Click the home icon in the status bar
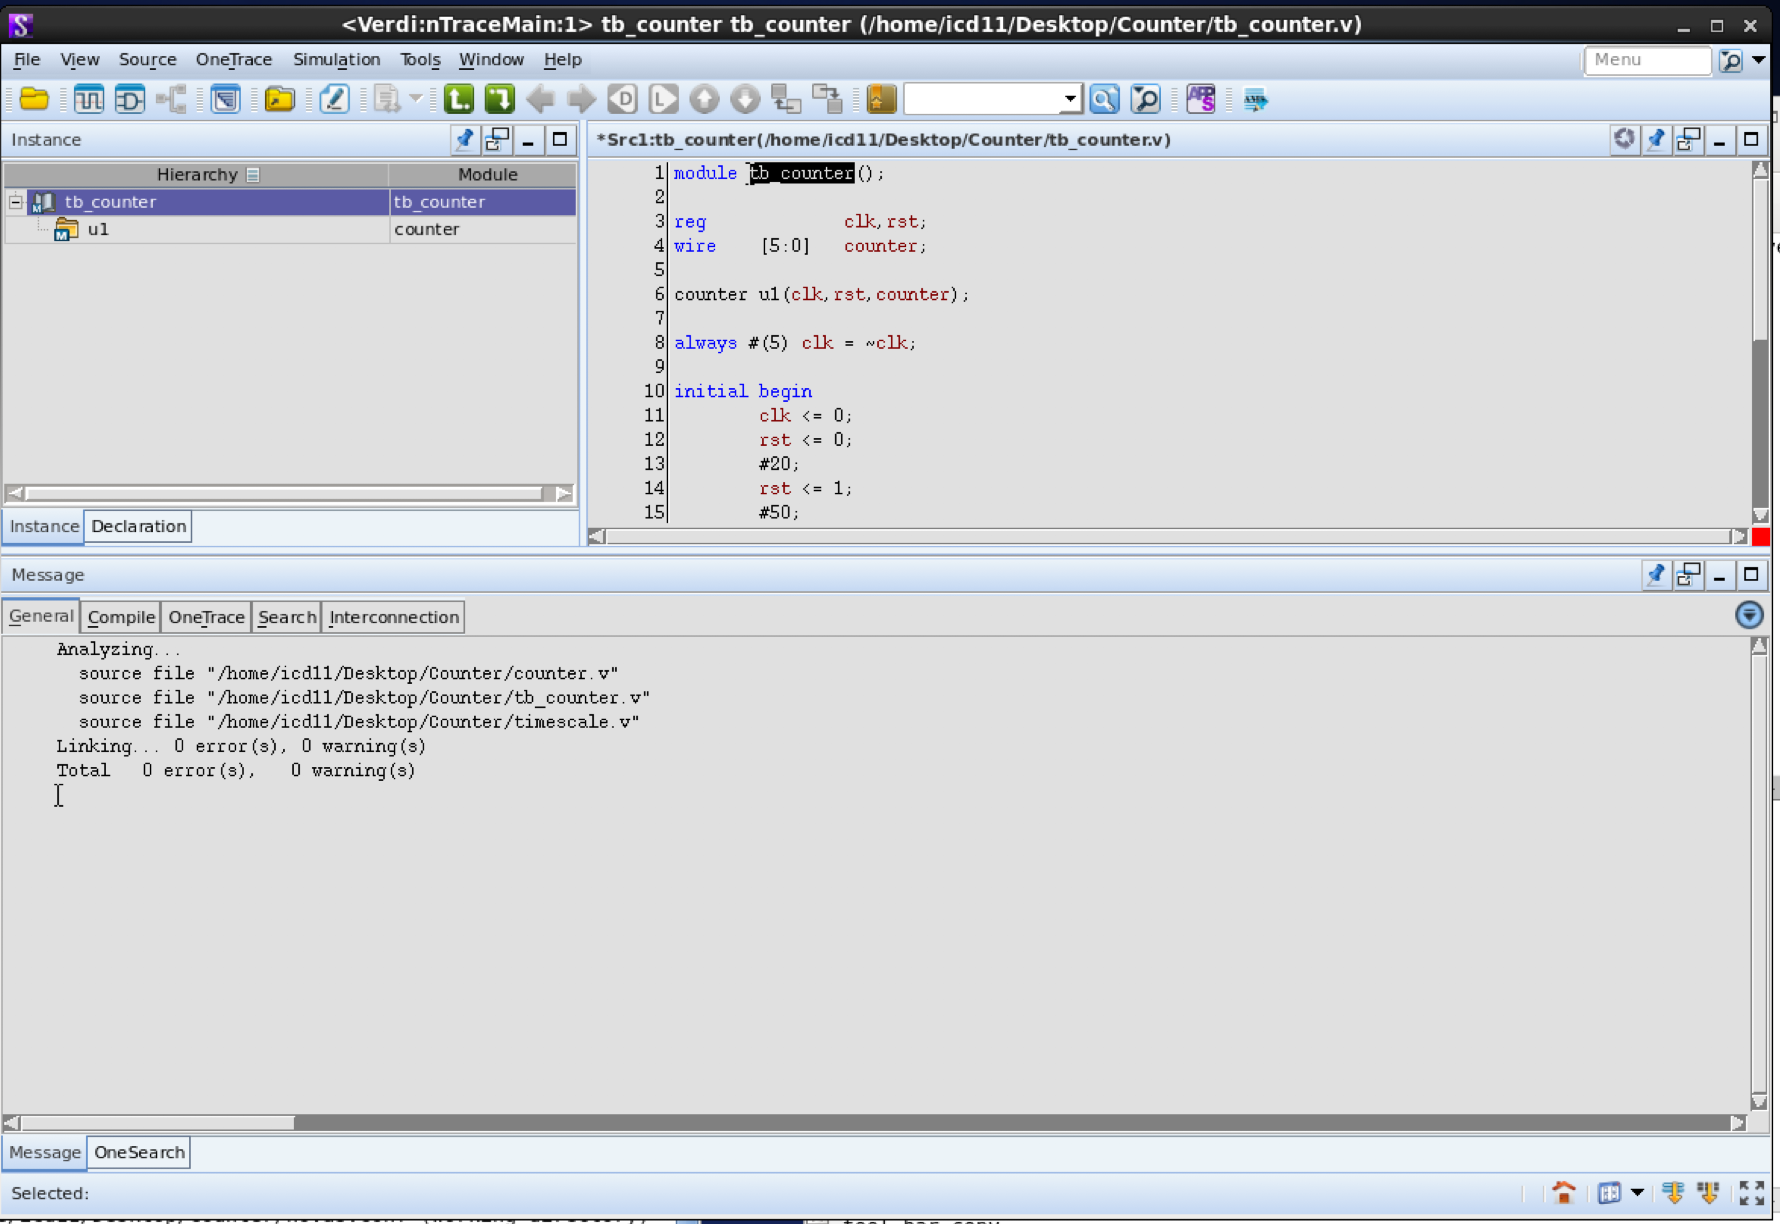 pos(1562,1192)
